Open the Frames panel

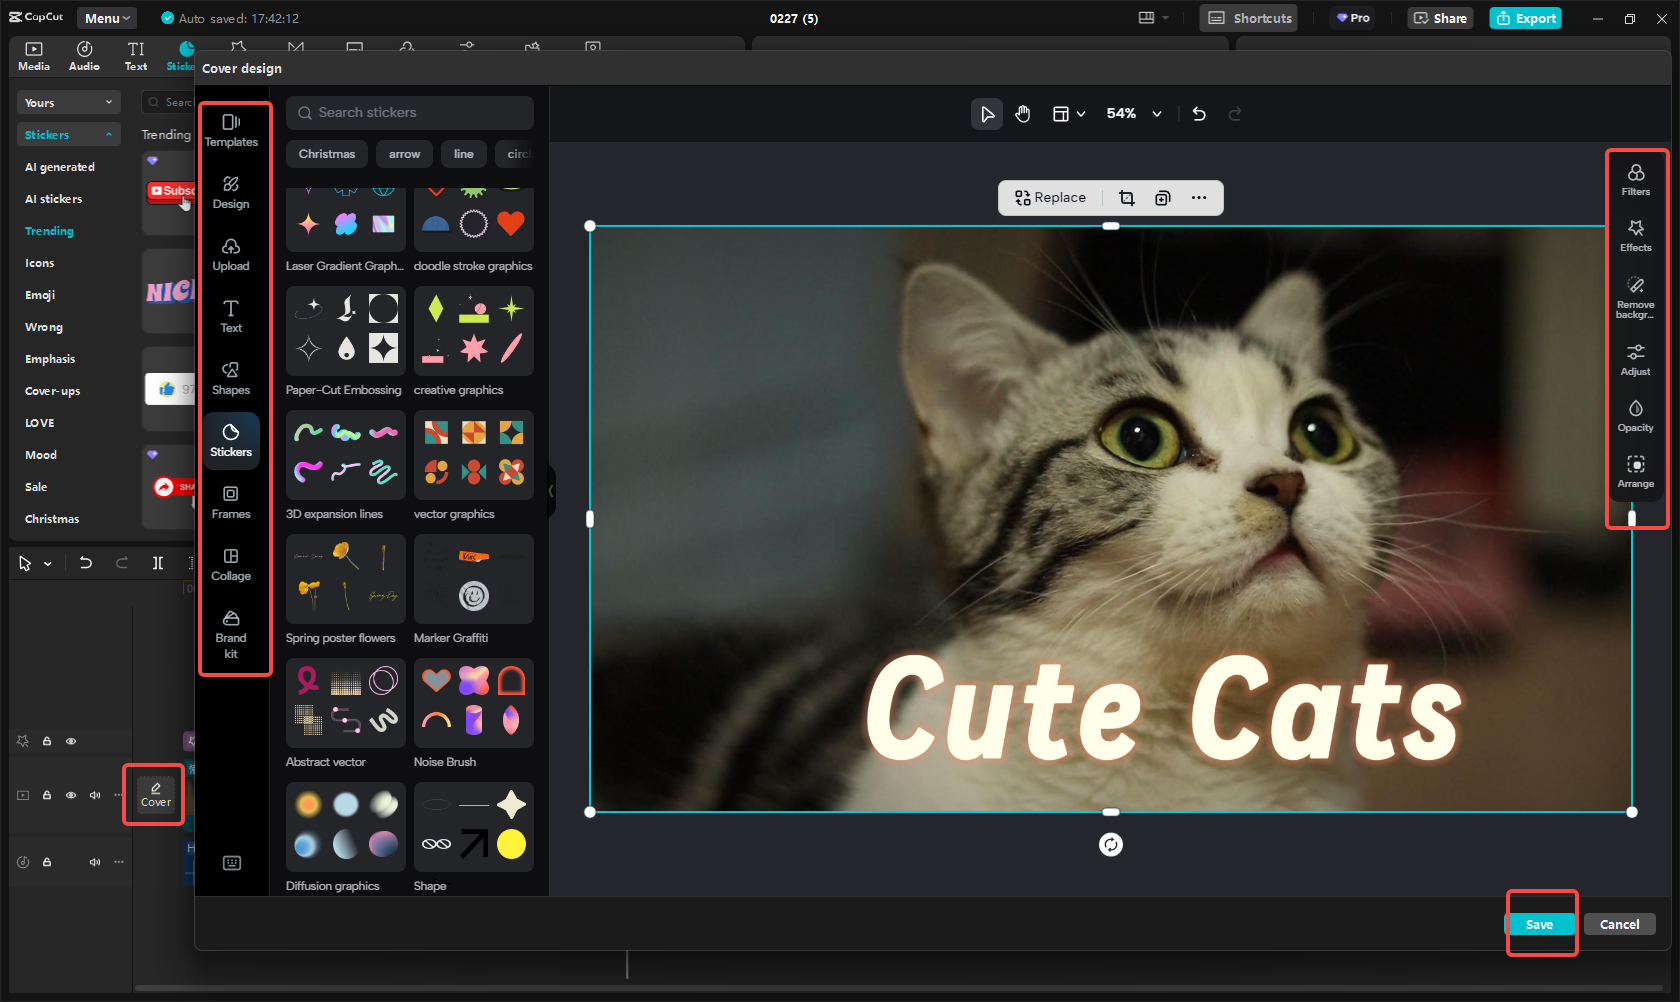(x=231, y=502)
